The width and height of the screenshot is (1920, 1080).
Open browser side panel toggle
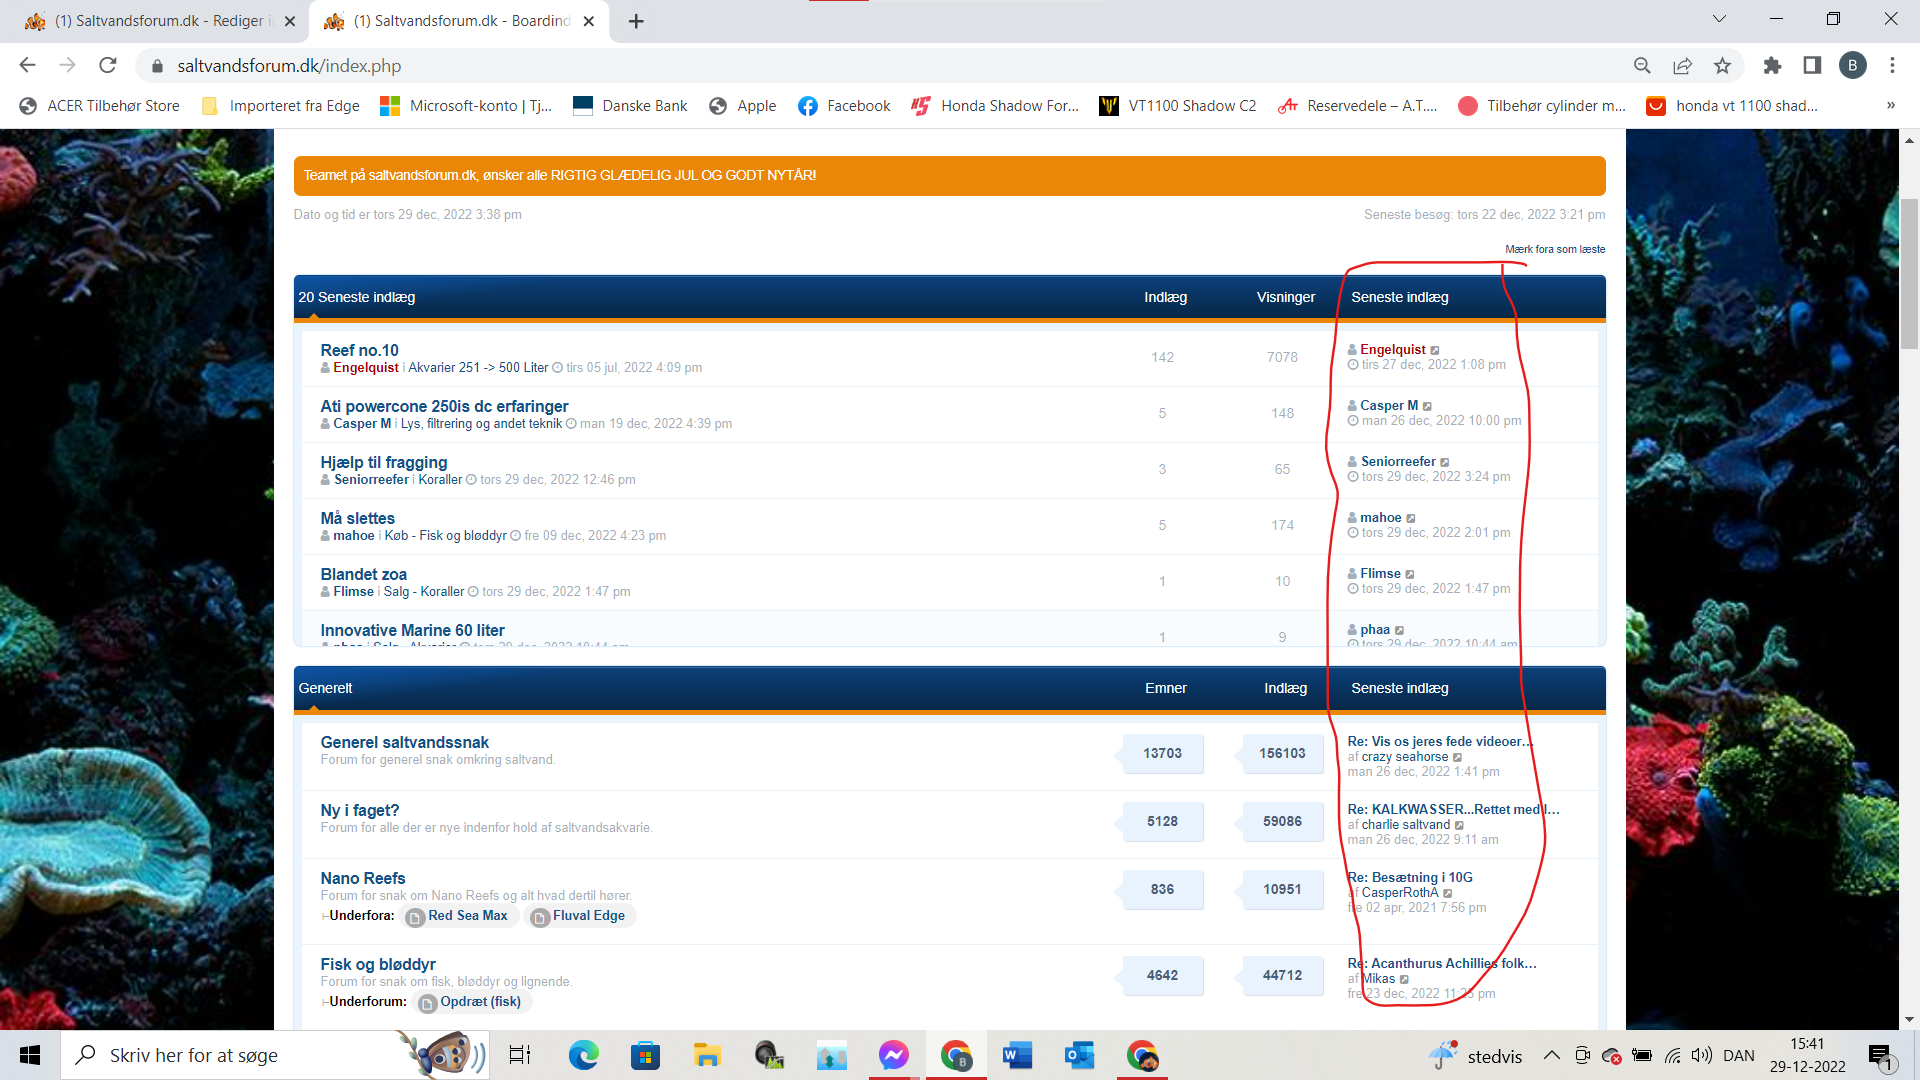point(1812,65)
